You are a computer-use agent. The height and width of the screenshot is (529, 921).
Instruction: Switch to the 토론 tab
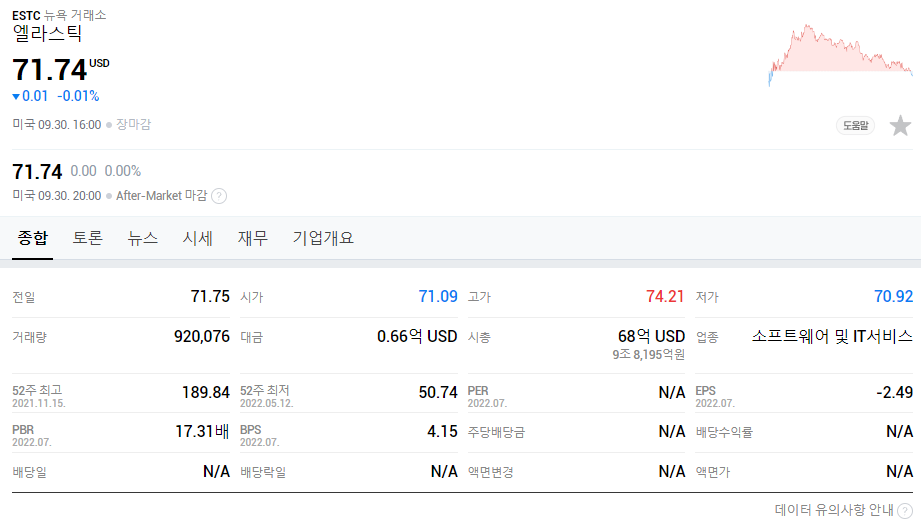coord(88,238)
